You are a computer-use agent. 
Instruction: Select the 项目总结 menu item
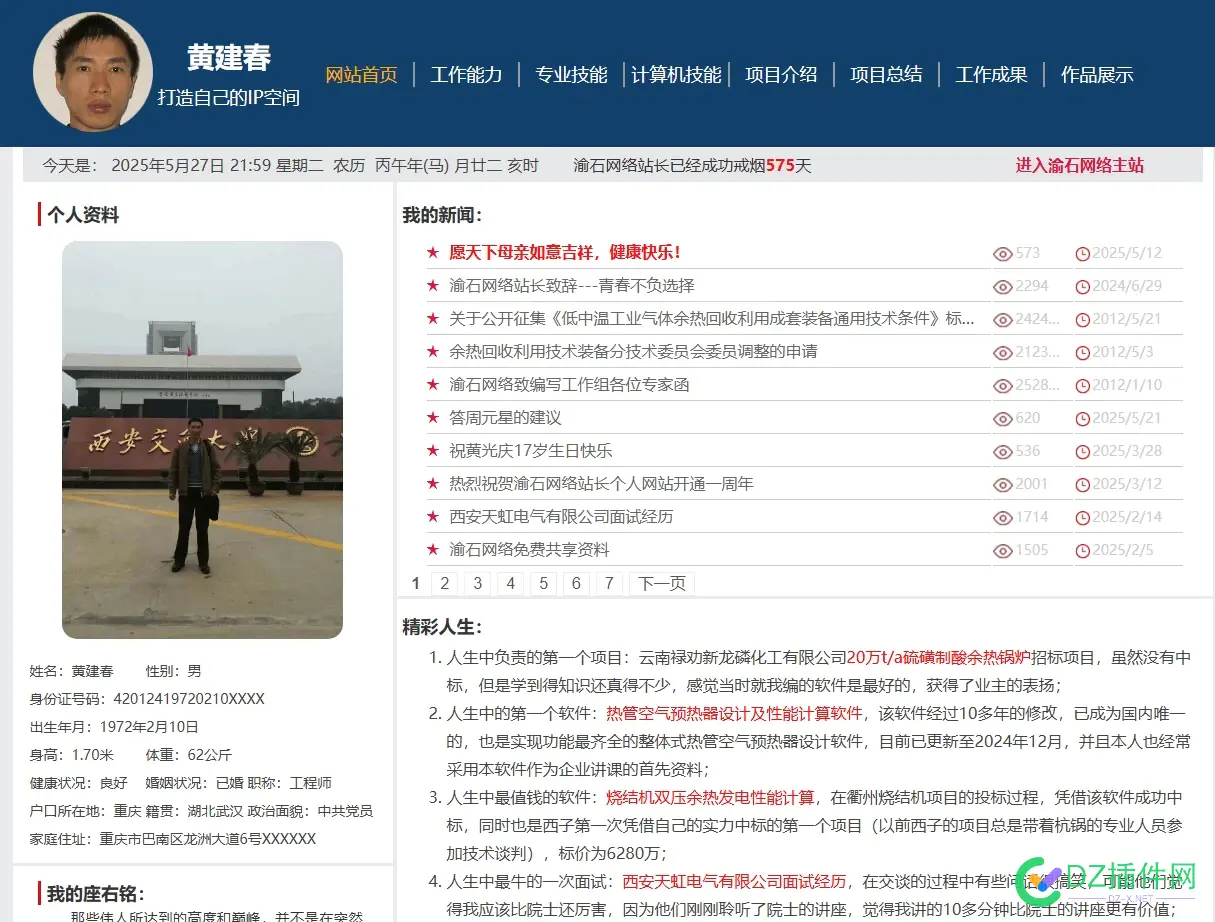pyautogui.click(x=886, y=75)
